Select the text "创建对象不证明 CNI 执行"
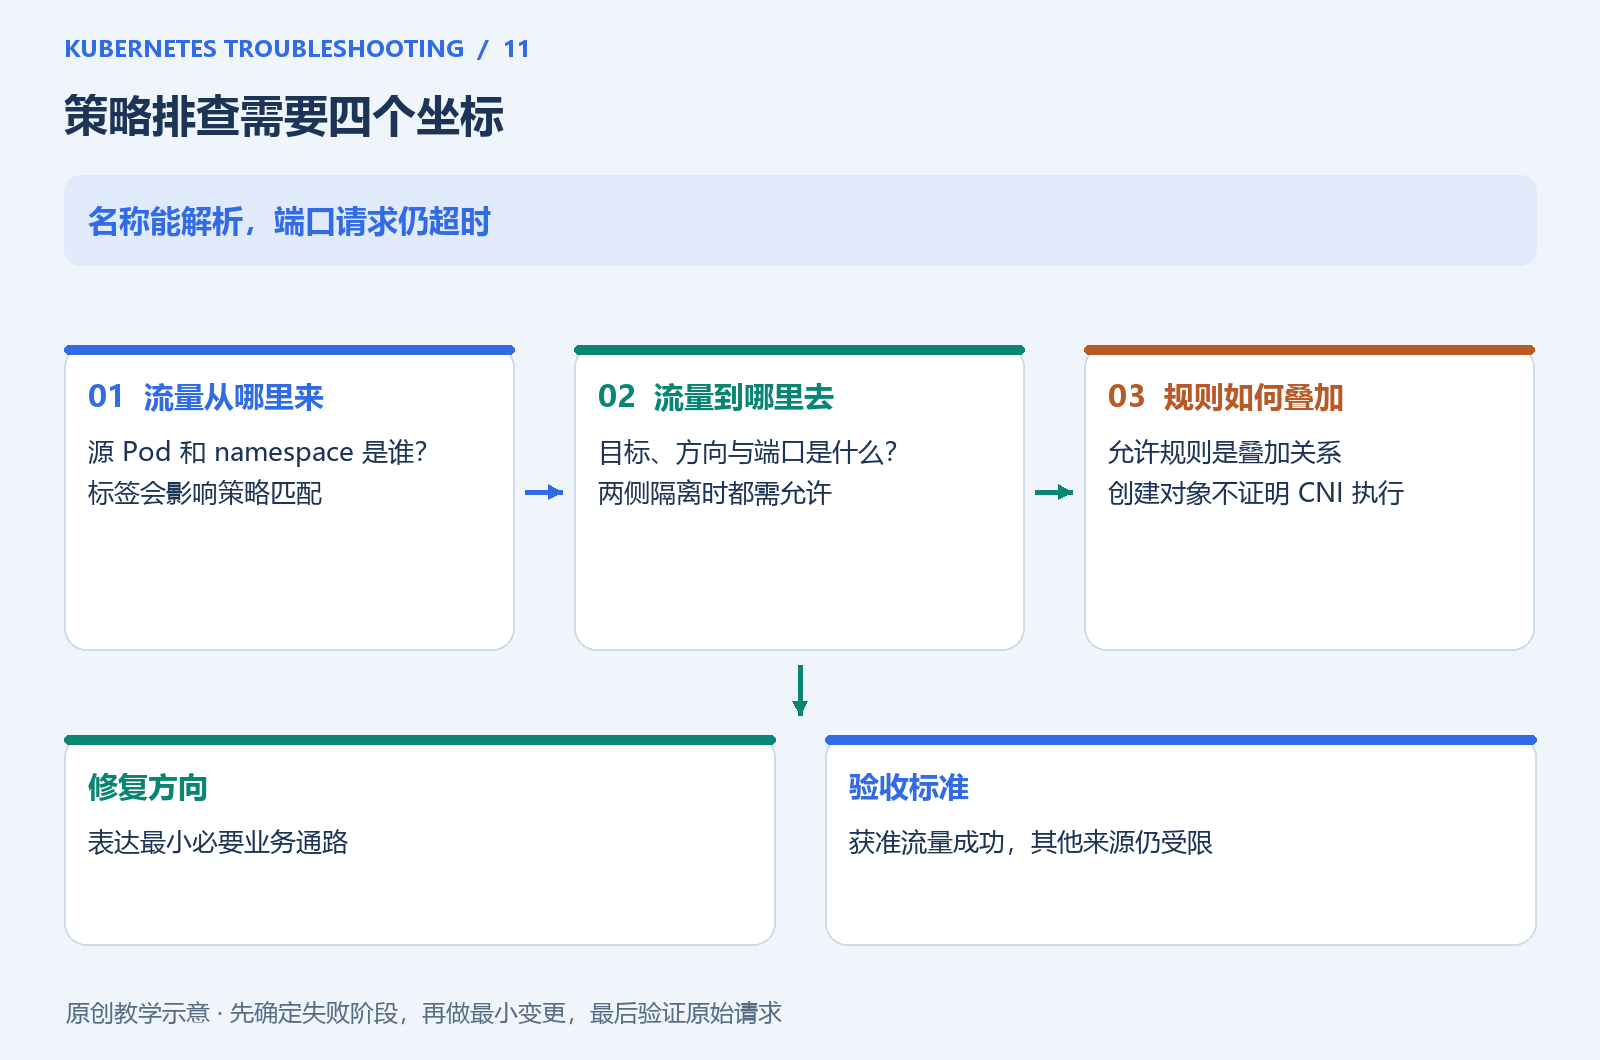This screenshot has width=1600, height=1060. 1256,493
